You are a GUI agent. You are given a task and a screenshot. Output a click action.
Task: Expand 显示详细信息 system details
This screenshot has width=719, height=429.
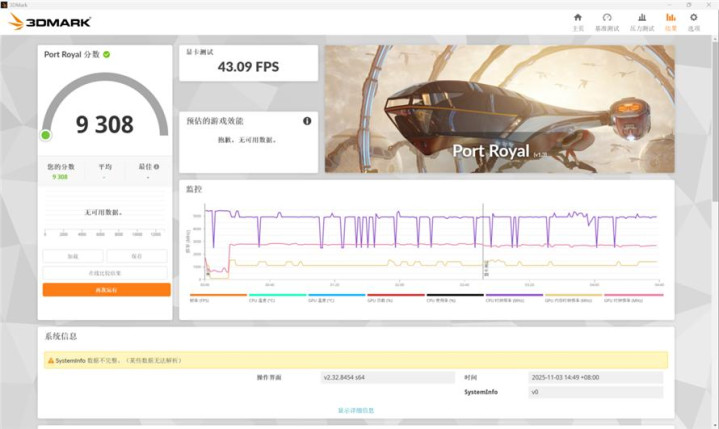(356, 410)
